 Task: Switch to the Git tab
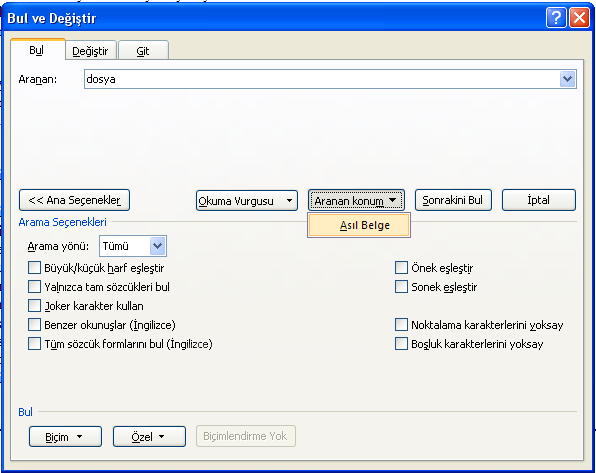tap(143, 51)
